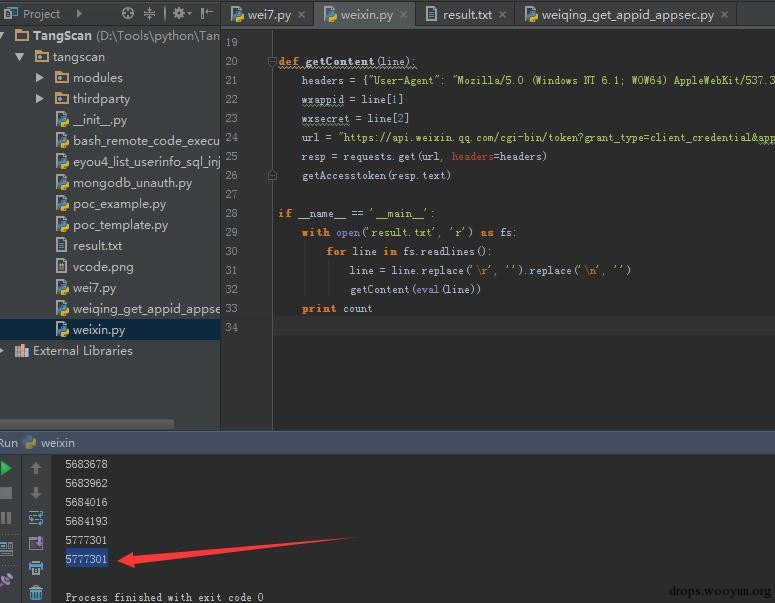The image size is (775, 603).
Task: Click the Stop process square icon
Action: [5, 493]
